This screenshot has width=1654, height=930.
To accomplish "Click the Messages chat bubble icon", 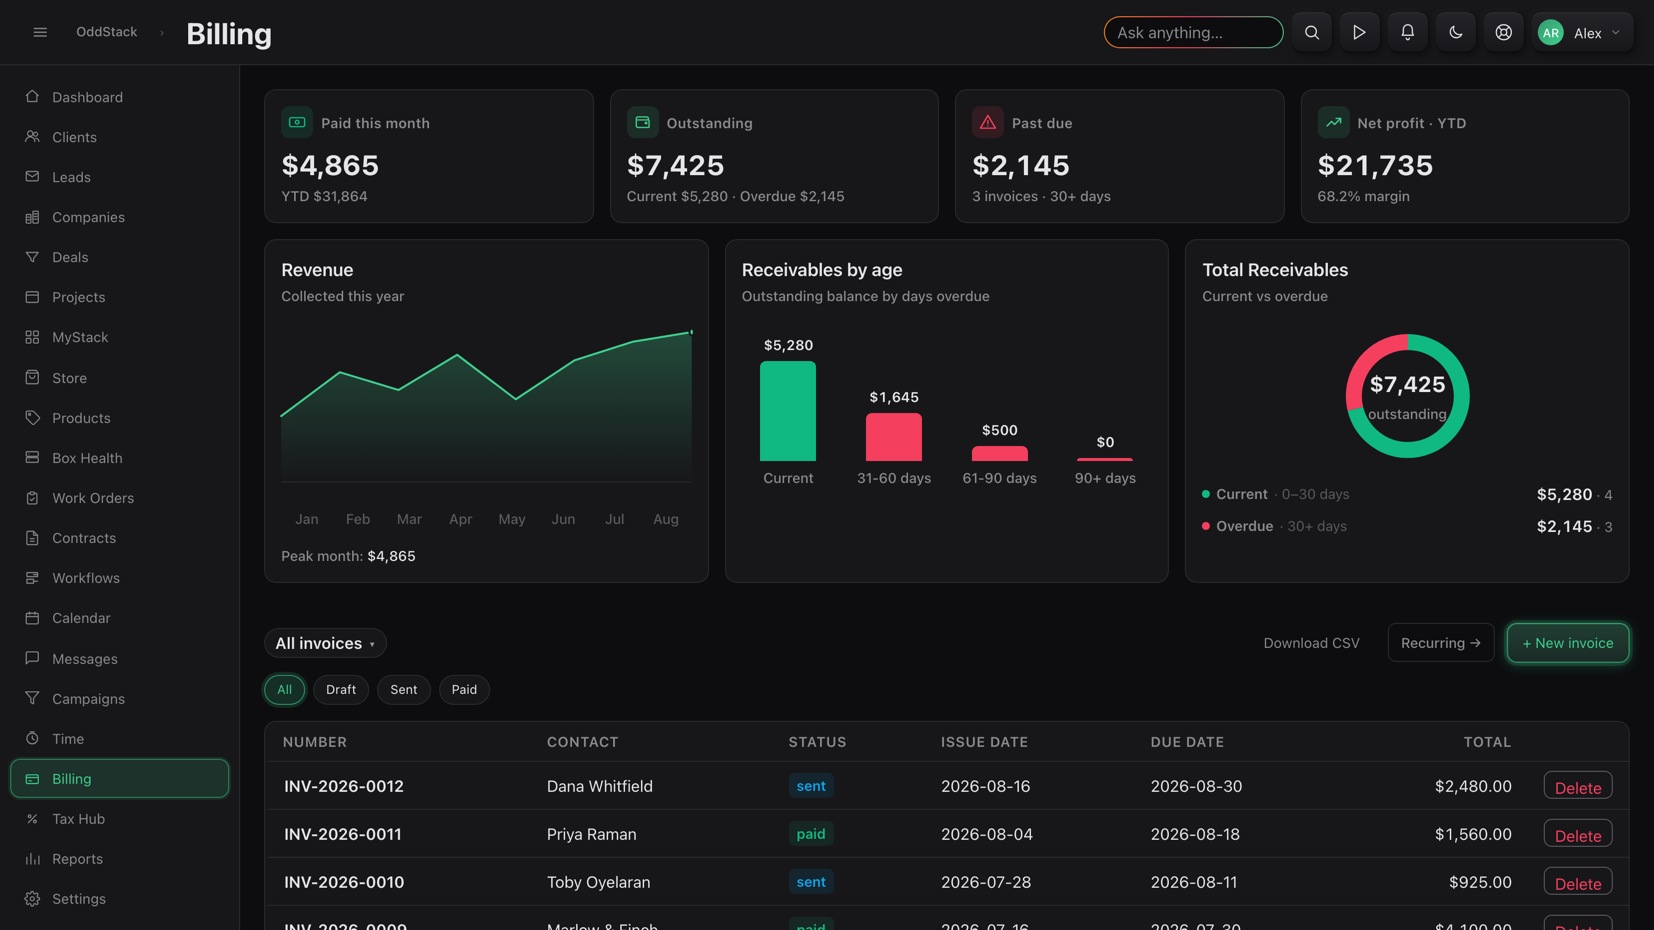I will [32, 659].
